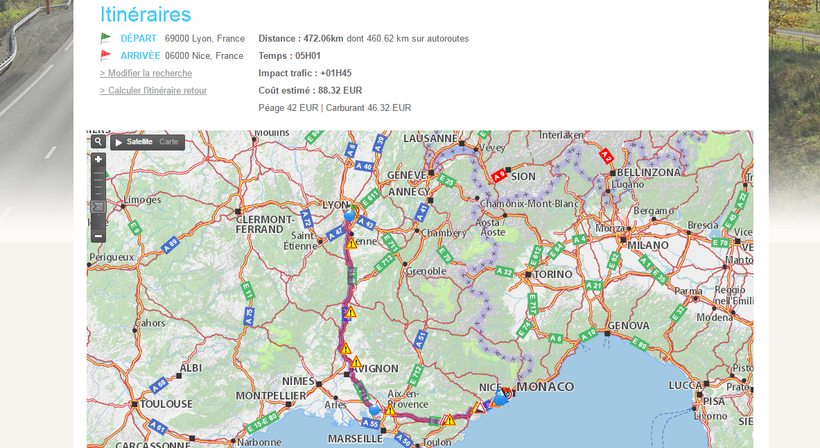Click the address 06000 Nice, France

click(x=204, y=55)
